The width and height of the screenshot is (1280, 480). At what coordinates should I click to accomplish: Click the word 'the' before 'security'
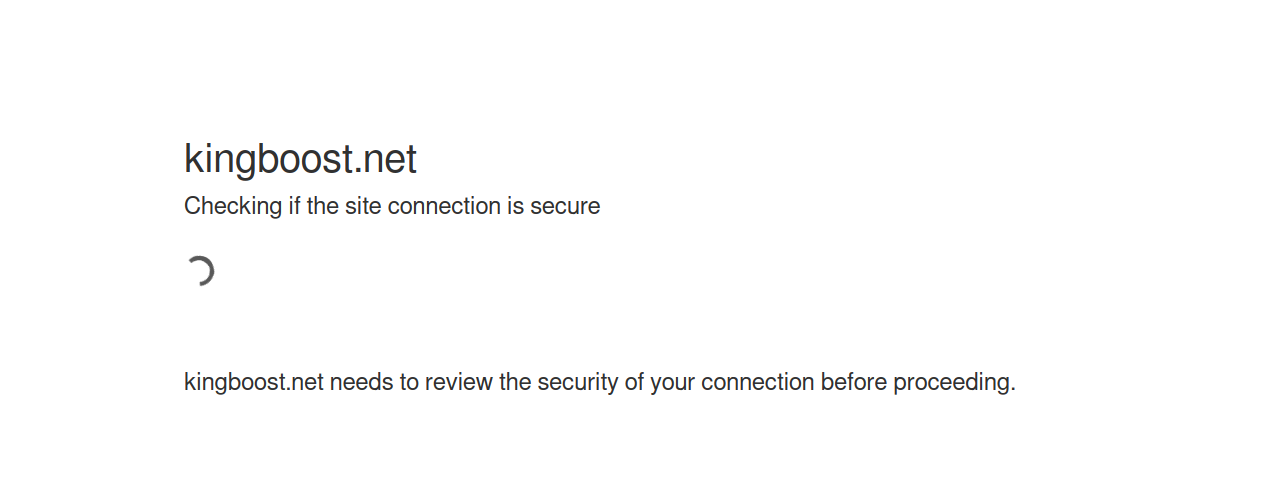pos(515,383)
